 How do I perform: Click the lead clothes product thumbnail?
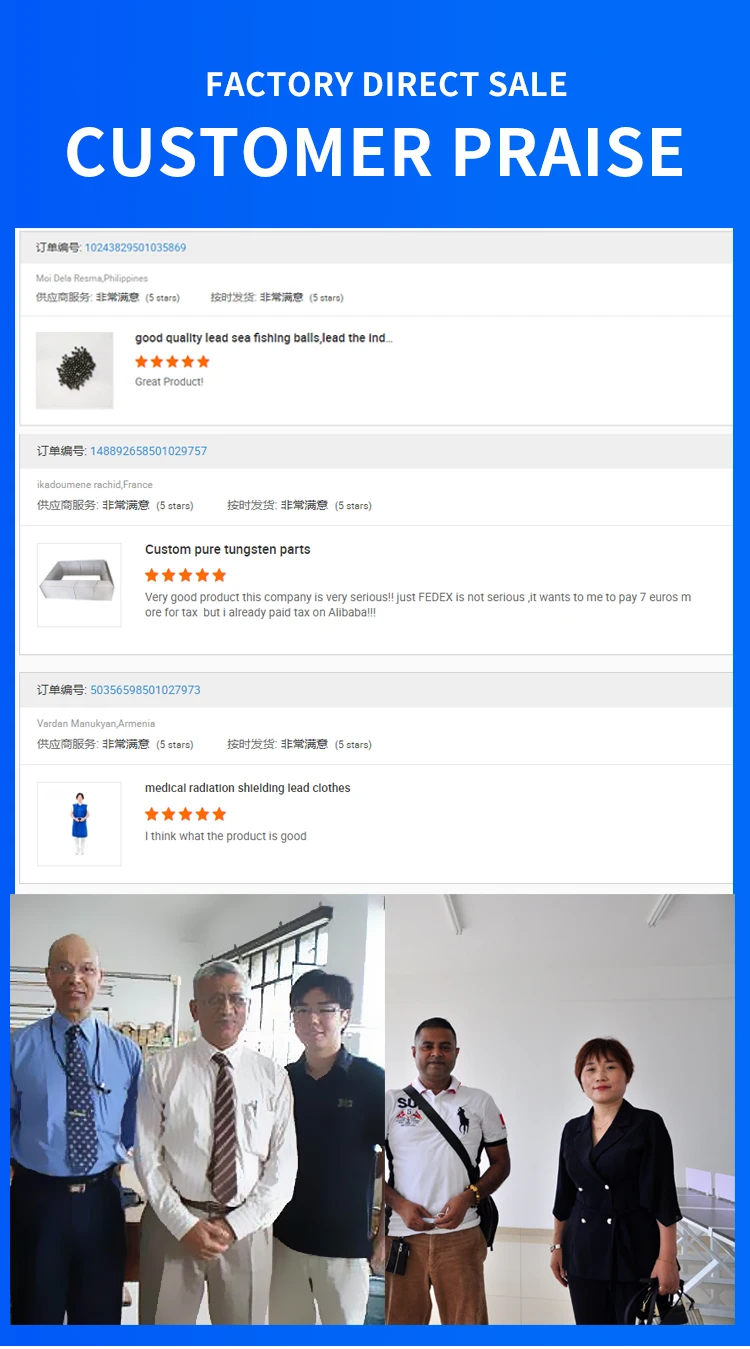[79, 824]
